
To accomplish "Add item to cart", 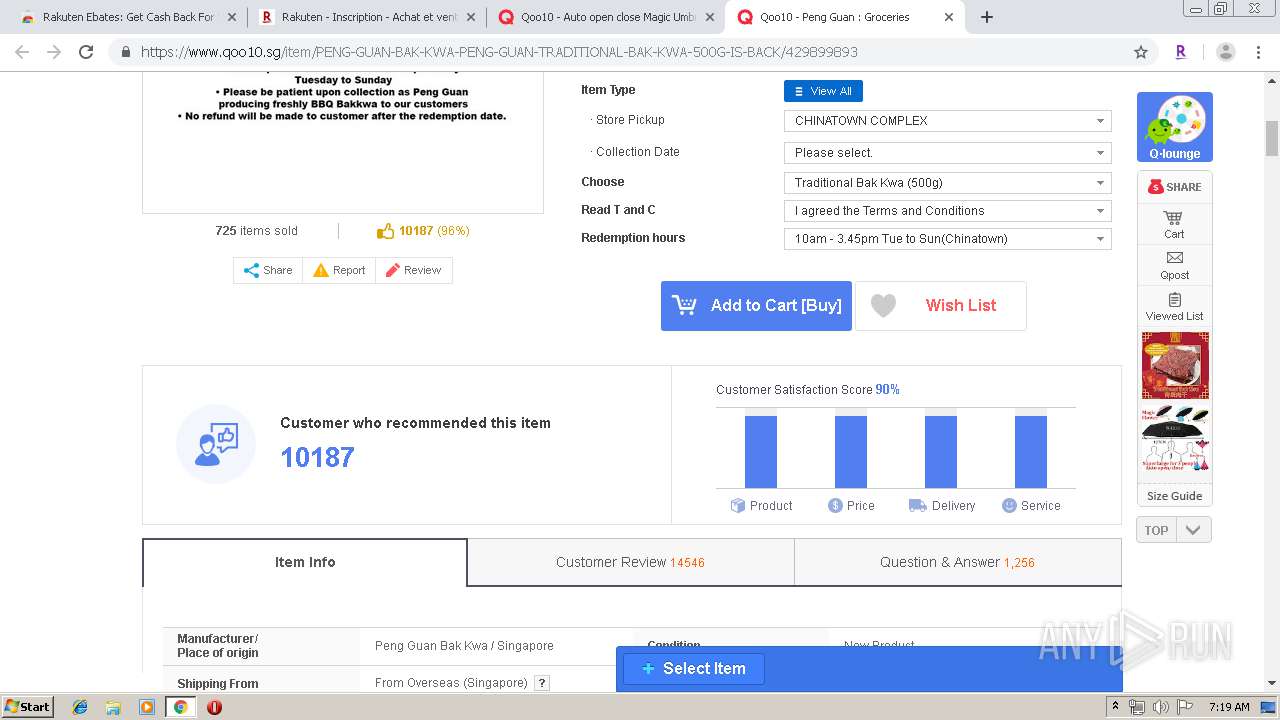I will tap(756, 306).
